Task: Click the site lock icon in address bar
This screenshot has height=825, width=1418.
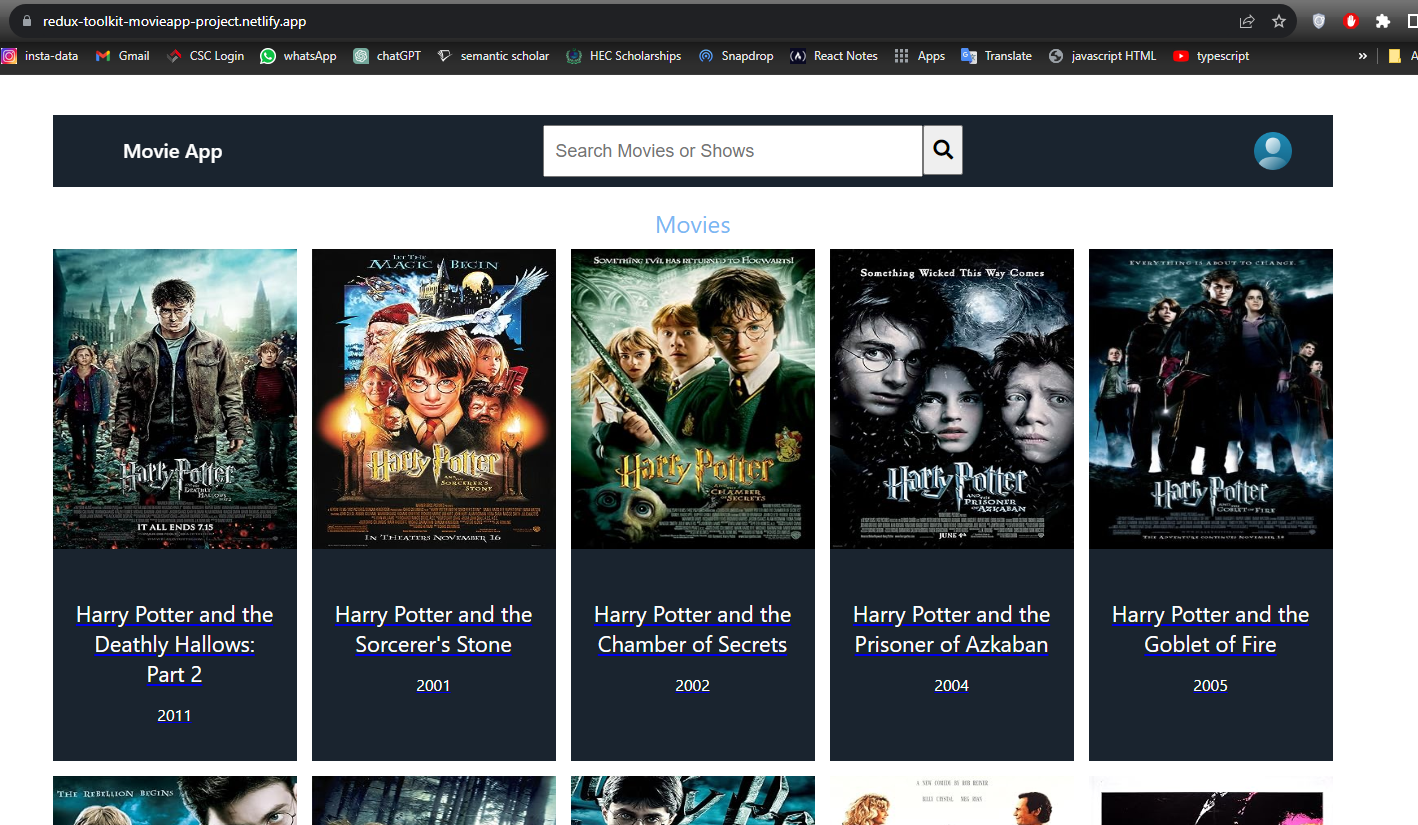Action: pos(26,21)
